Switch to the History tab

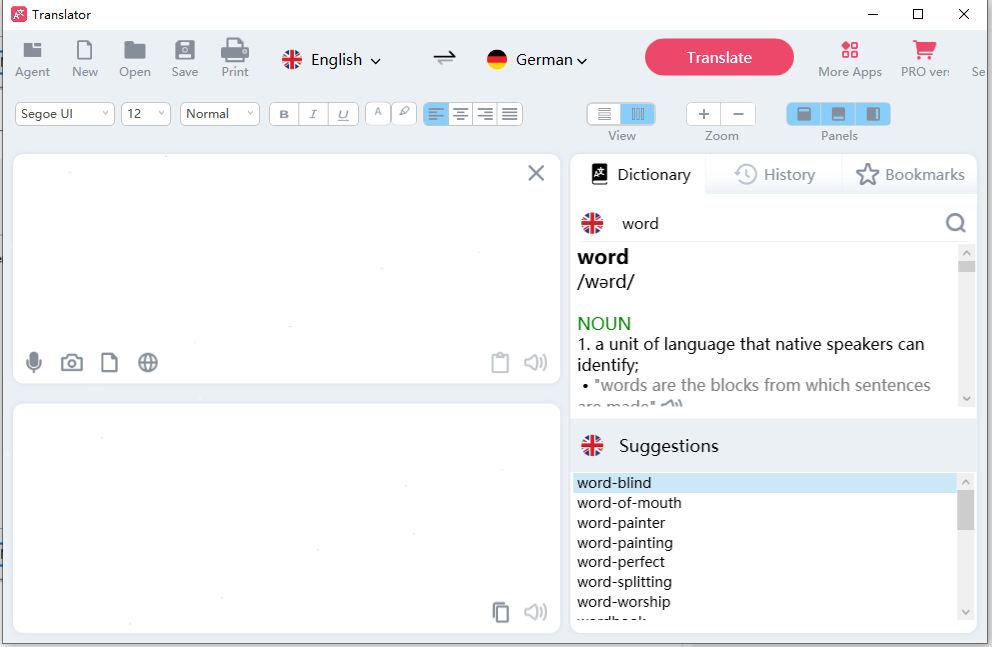coord(774,175)
